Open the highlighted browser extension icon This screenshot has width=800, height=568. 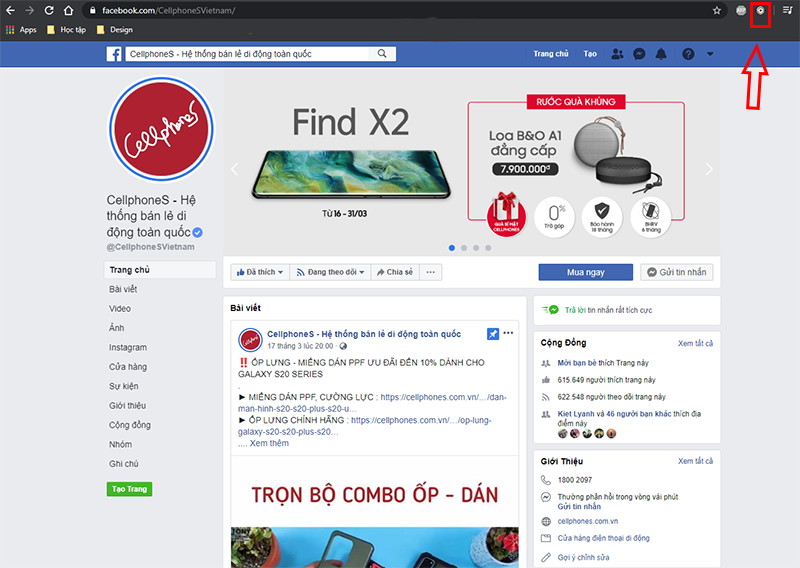(760, 10)
